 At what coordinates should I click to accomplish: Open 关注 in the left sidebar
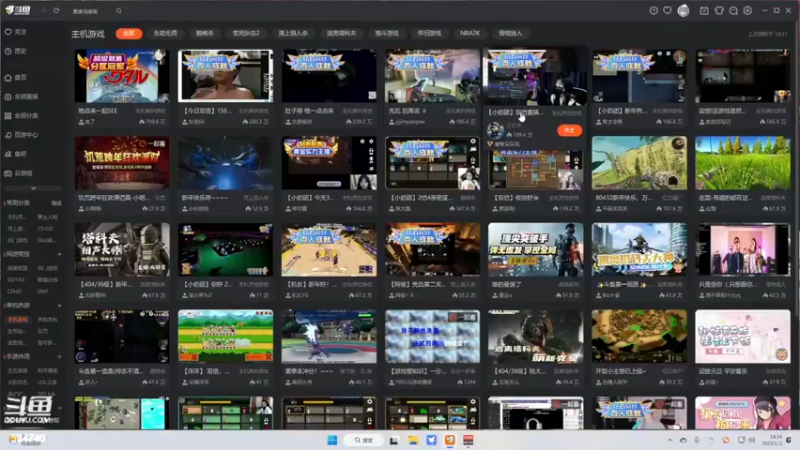pyautogui.click(x=16, y=32)
